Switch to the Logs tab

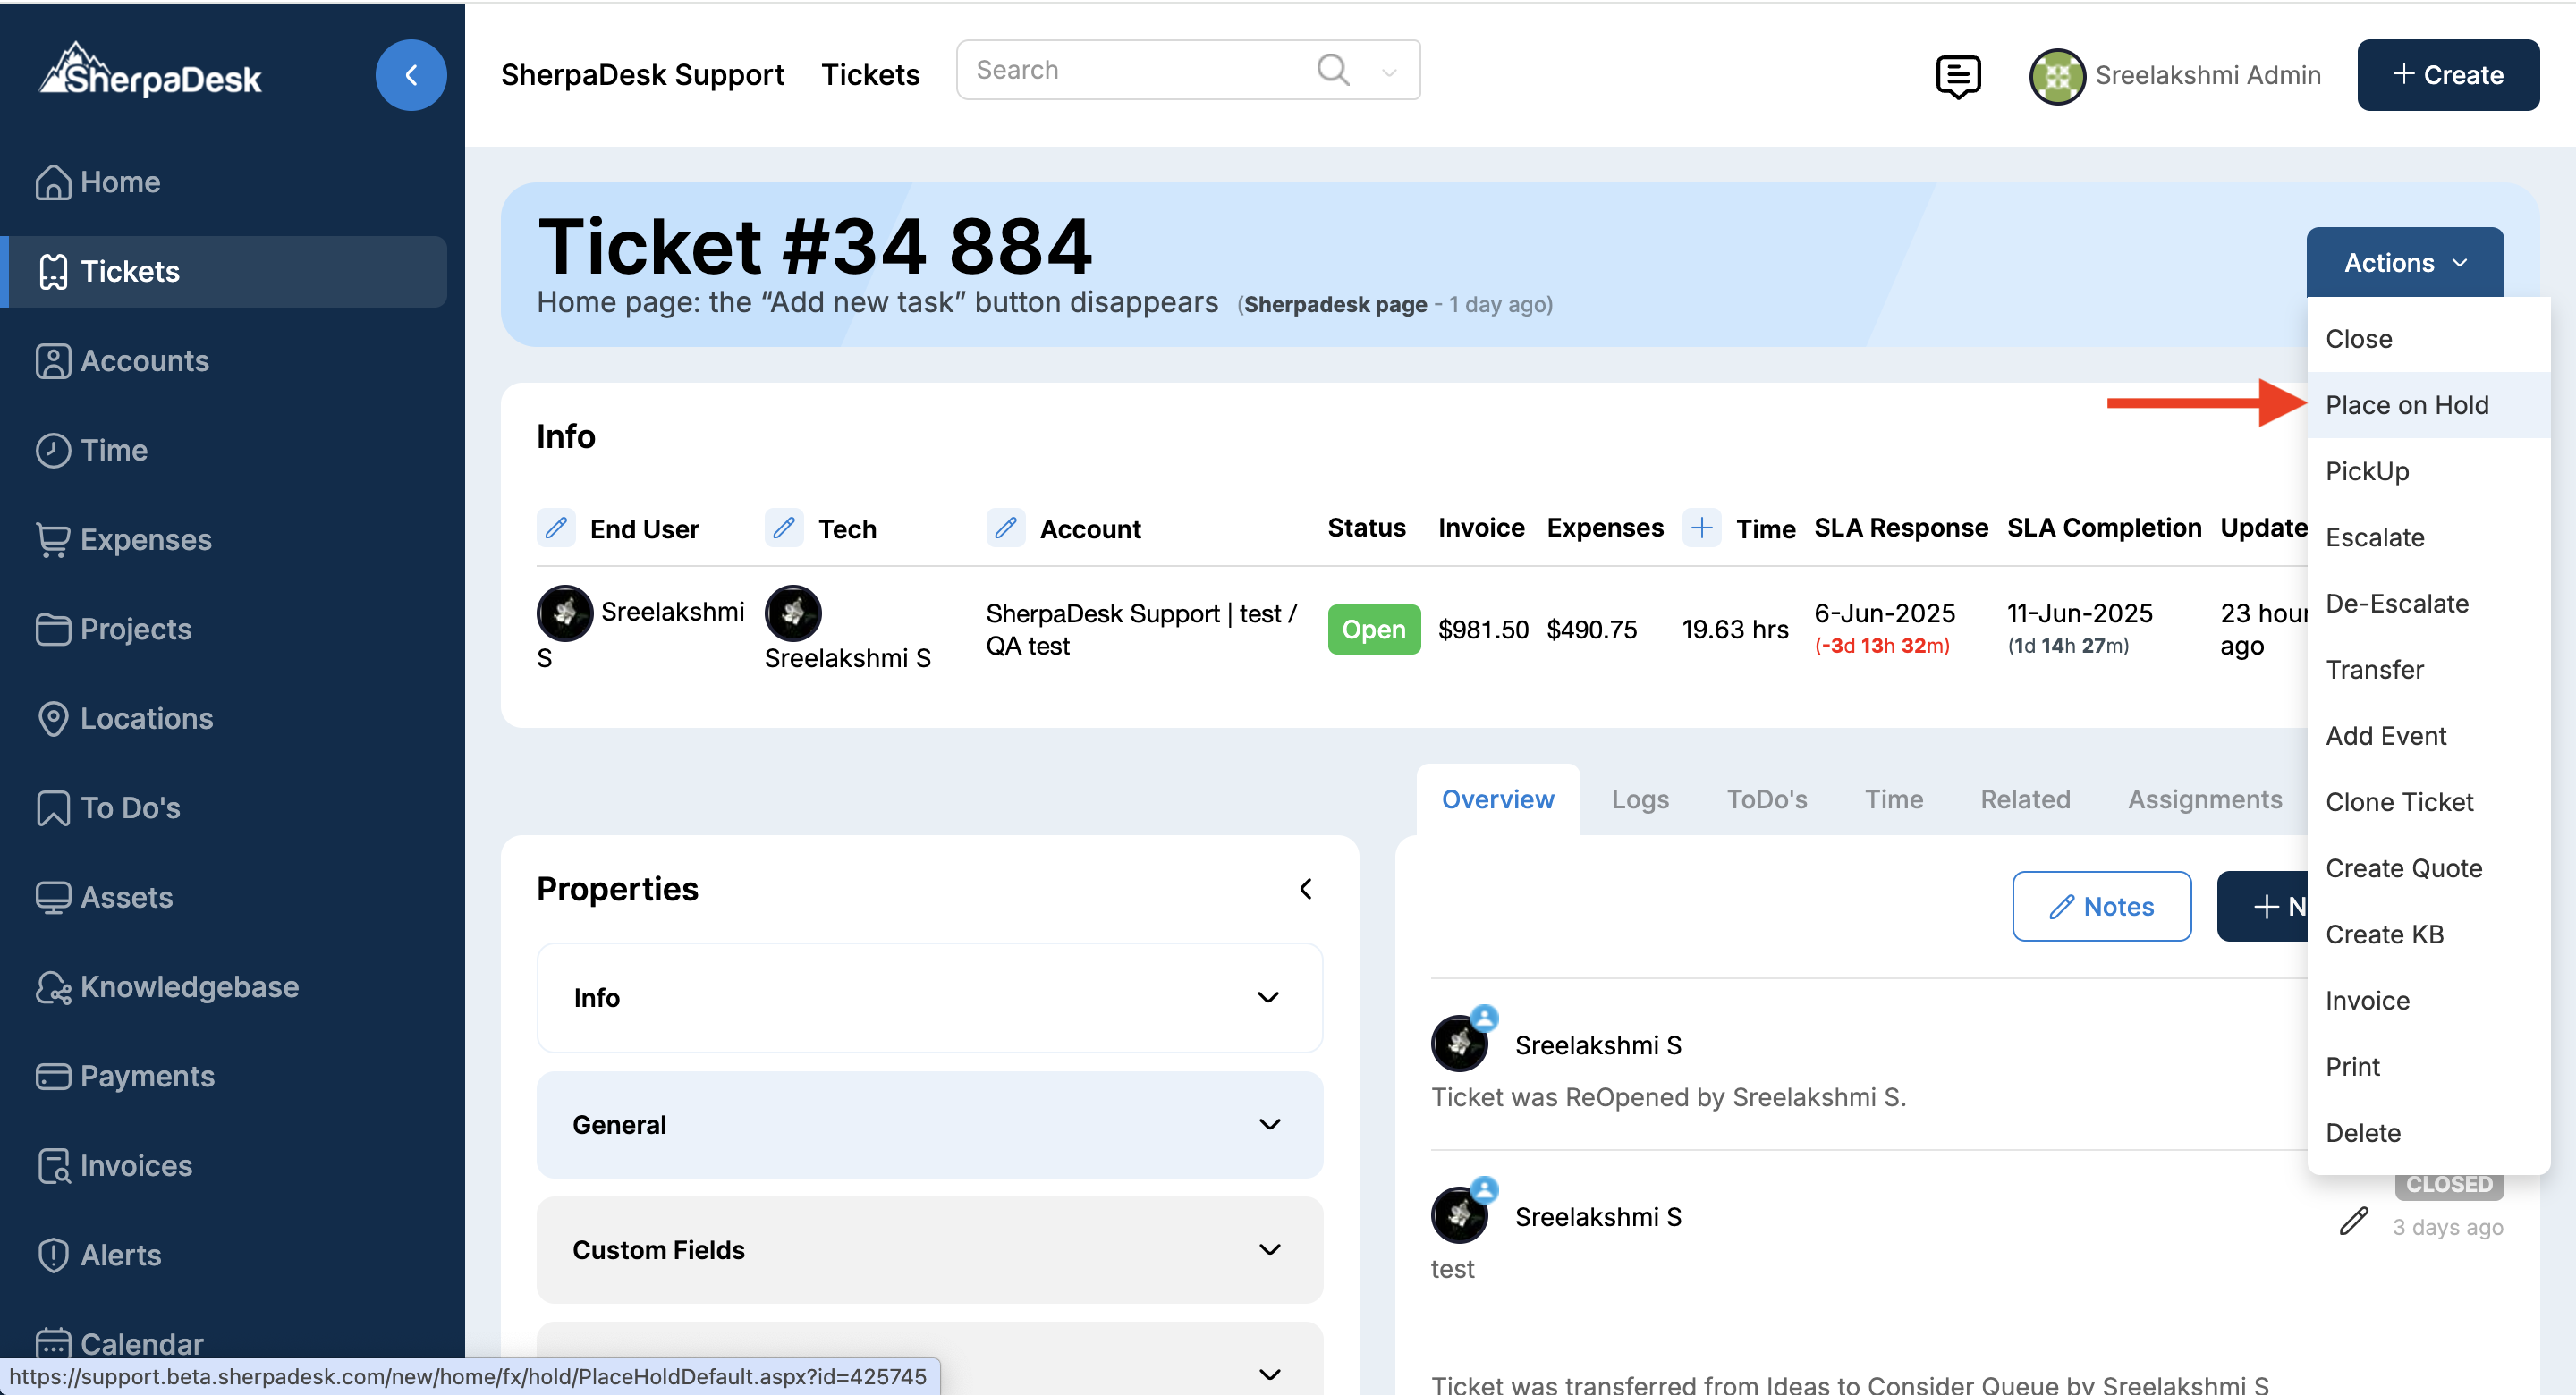tap(1640, 799)
